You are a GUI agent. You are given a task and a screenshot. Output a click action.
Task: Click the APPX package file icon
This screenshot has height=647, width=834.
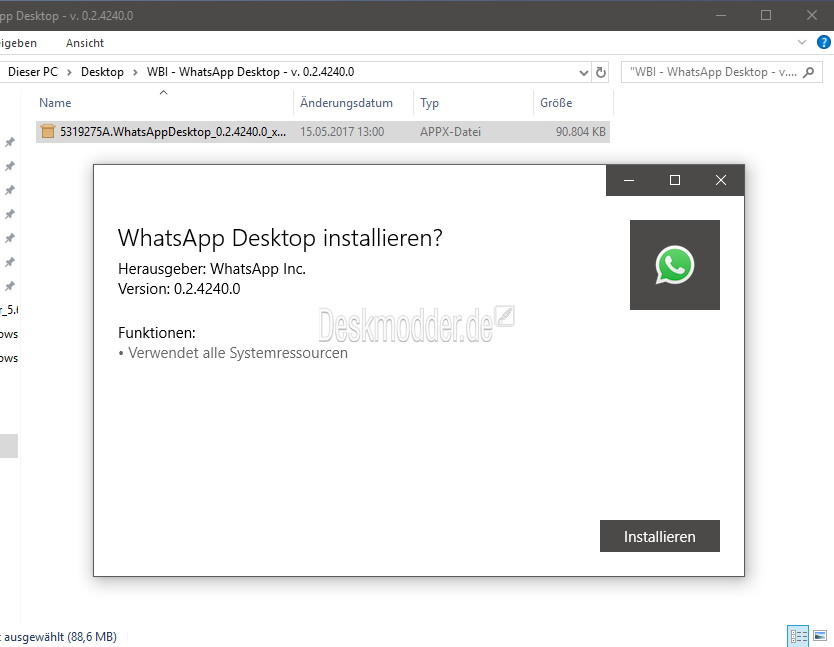click(x=48, y=131)
